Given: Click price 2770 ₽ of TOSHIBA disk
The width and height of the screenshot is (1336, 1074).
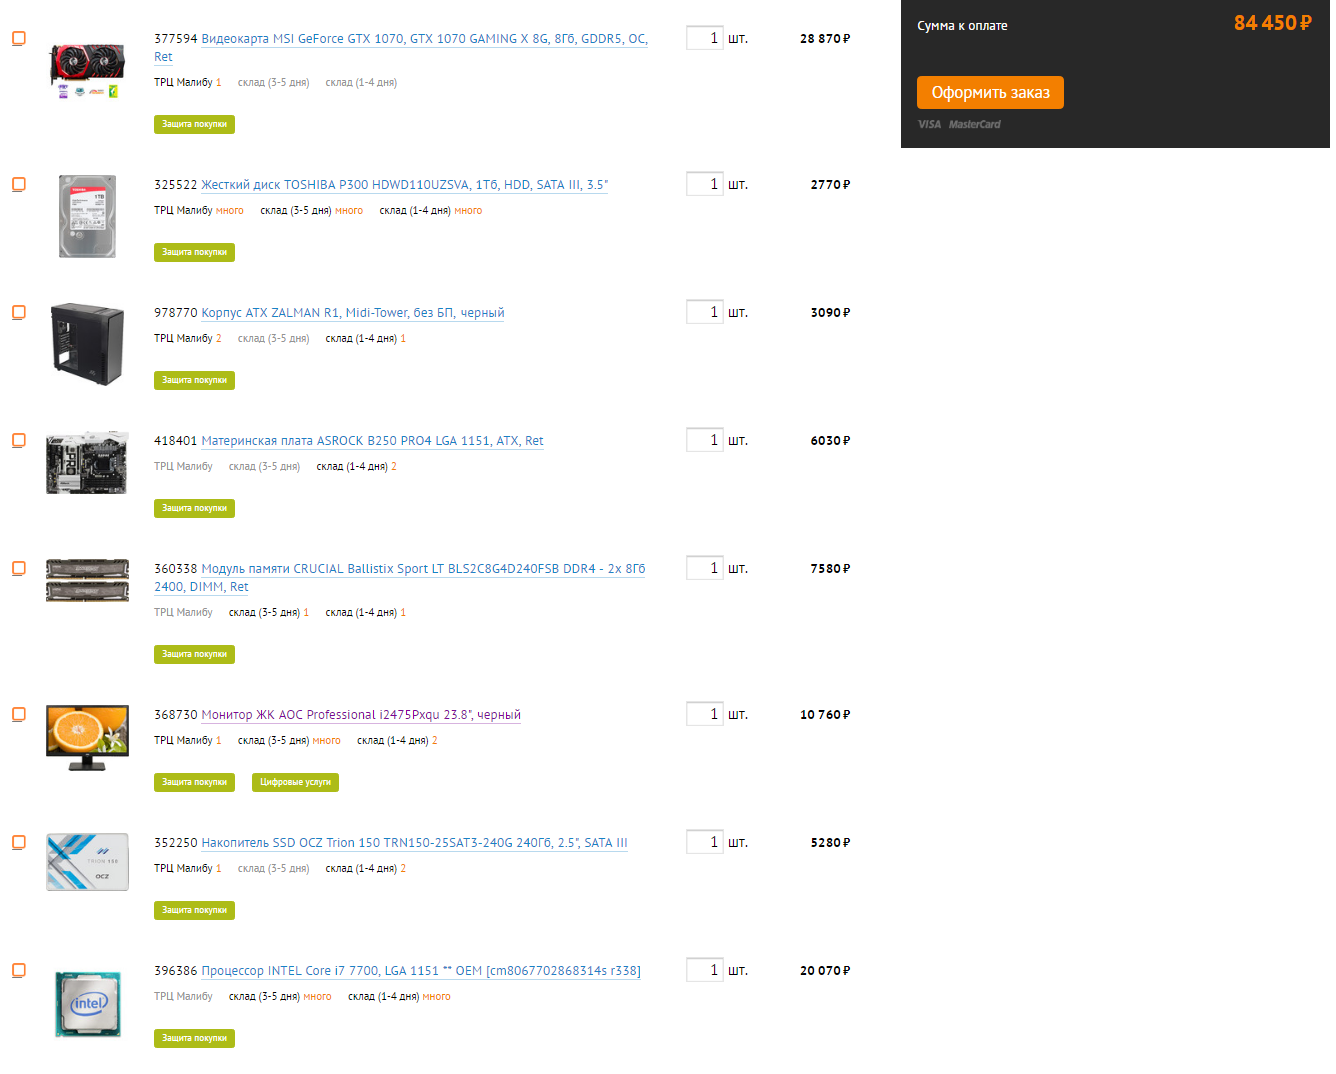Looking at the screenshot, I should point(830,185).
